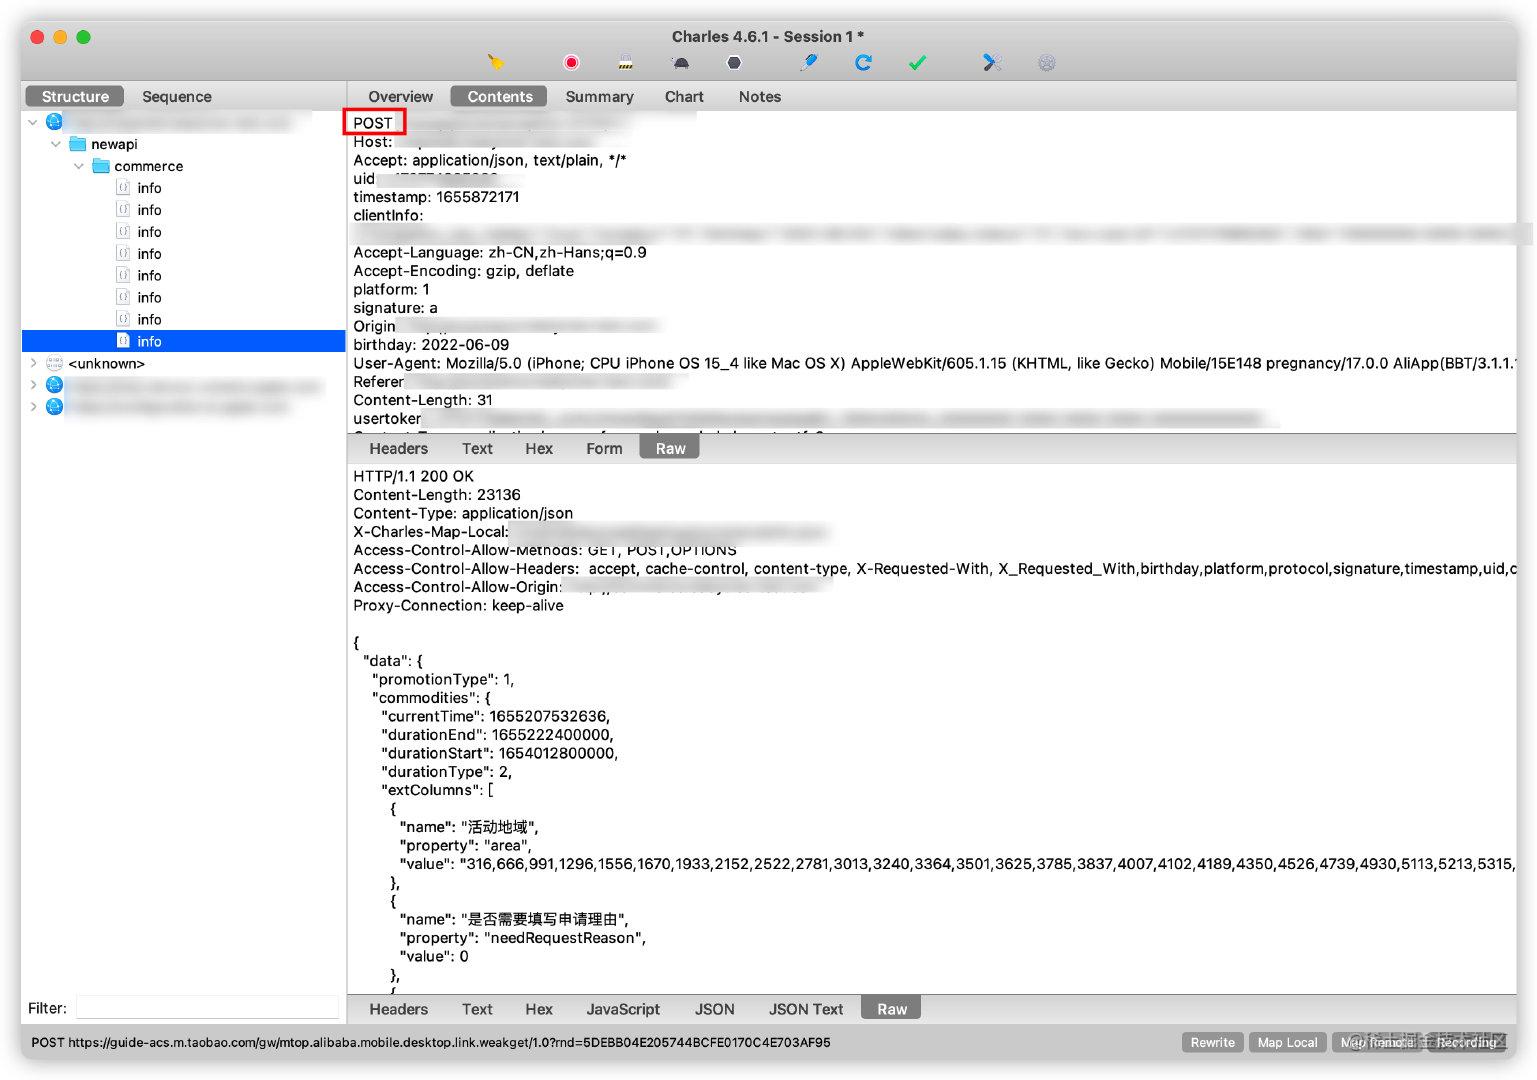
Task: Show request Text tab
Action: click(477, 449)
